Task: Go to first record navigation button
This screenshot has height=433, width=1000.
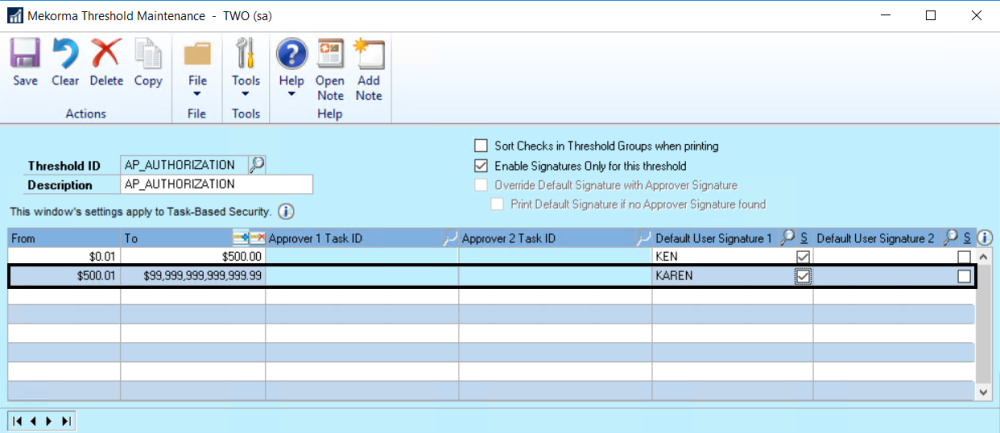Action: (18, 422)
